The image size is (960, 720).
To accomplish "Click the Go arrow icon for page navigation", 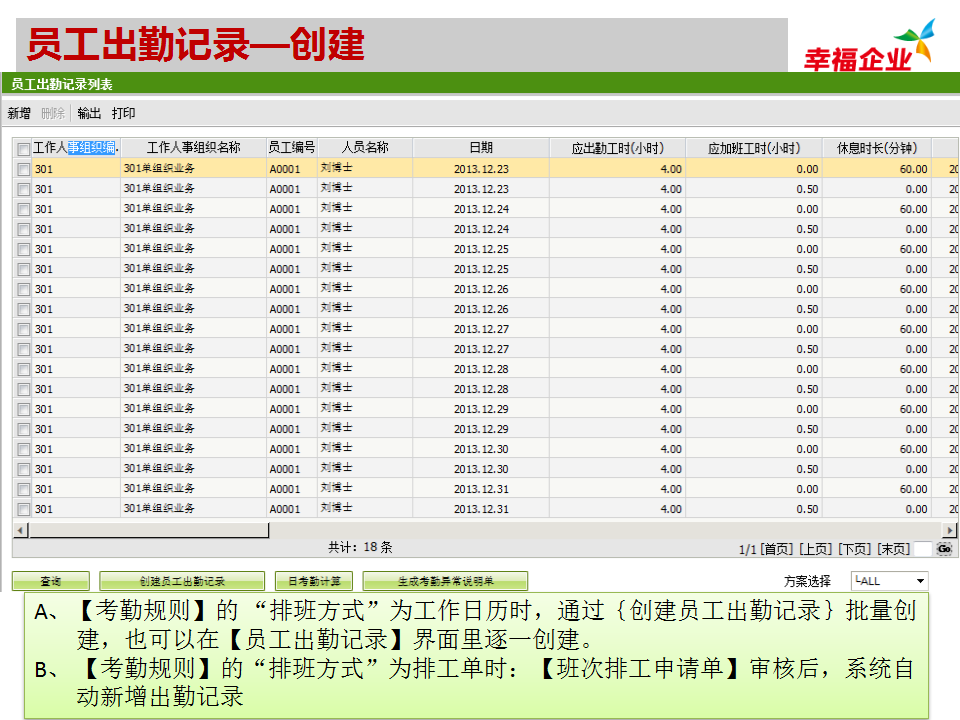I will point(945,549).
